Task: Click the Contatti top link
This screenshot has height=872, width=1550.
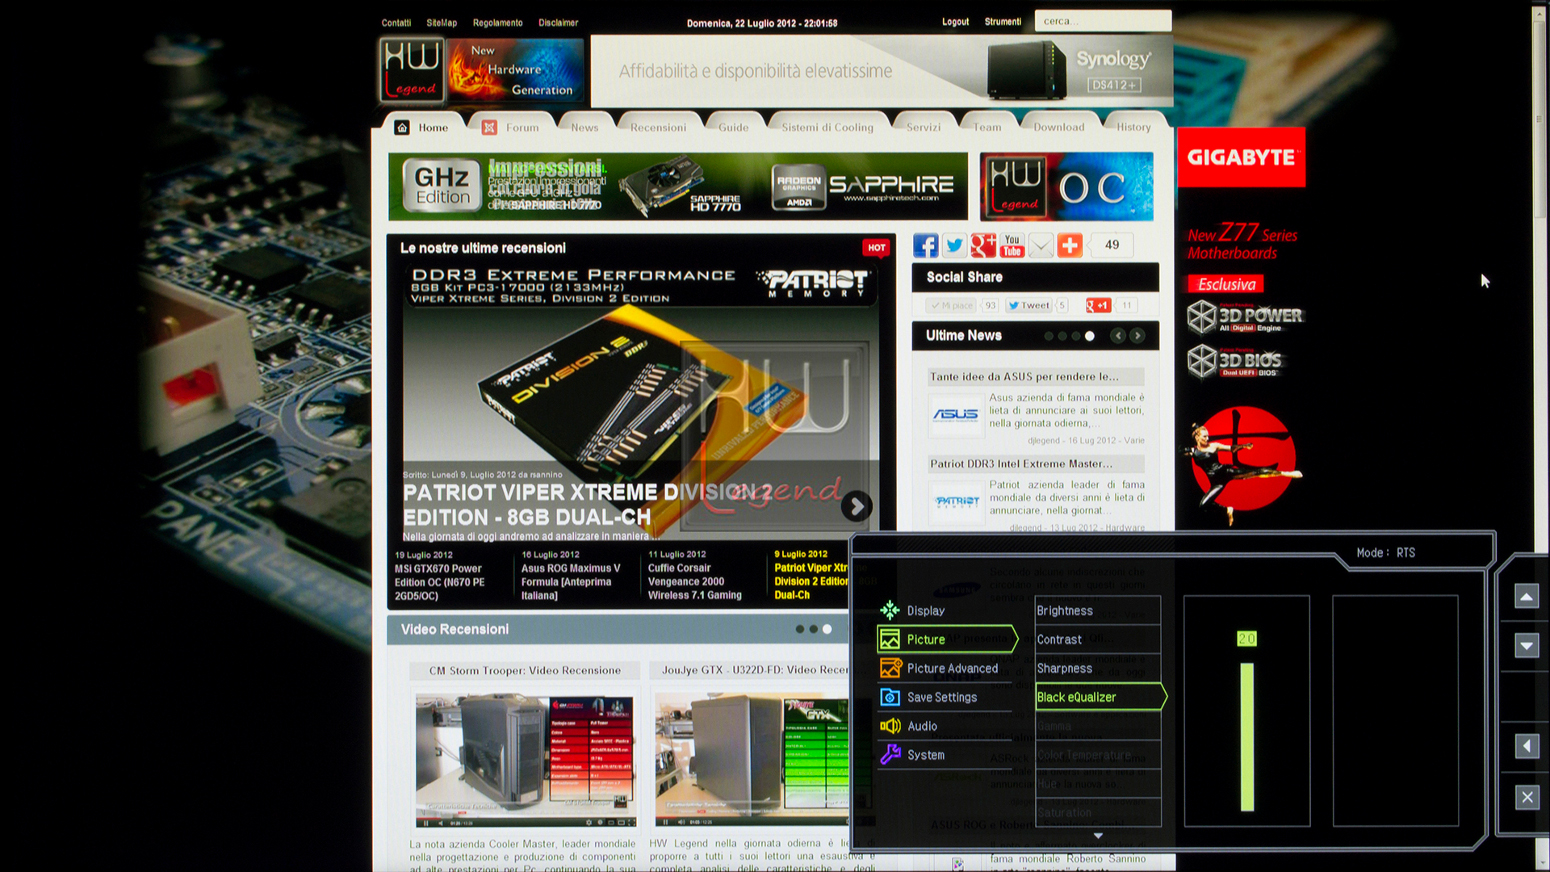Action: (x=396, y=22)
